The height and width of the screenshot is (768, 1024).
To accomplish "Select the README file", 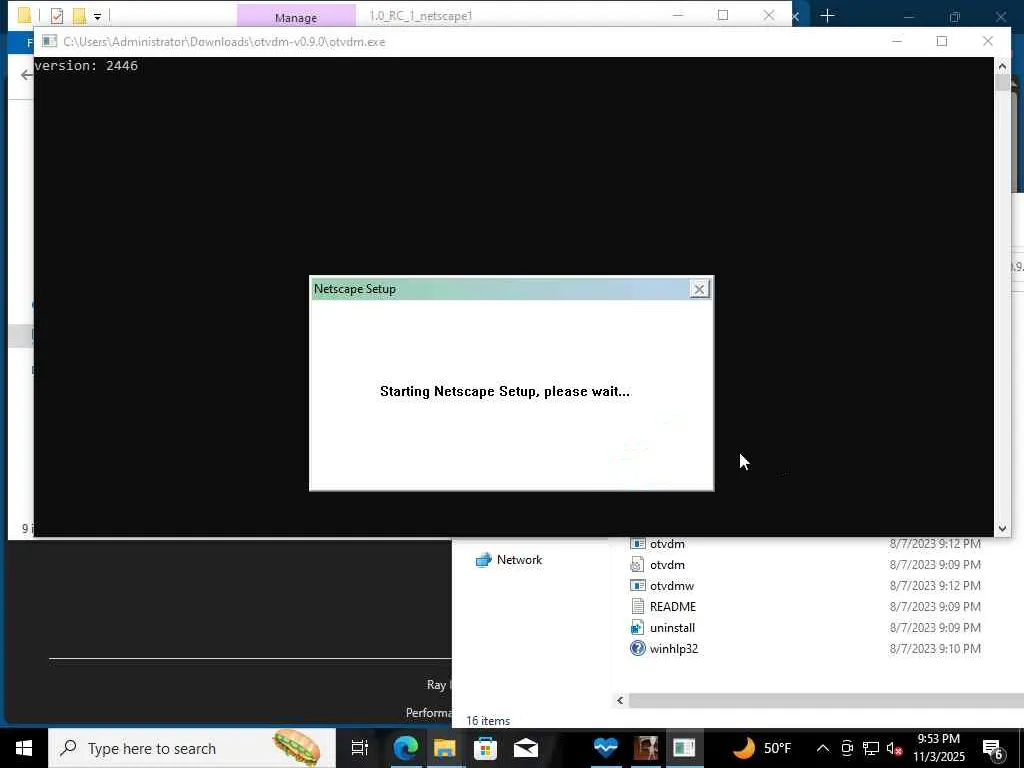I will [673, 607].
